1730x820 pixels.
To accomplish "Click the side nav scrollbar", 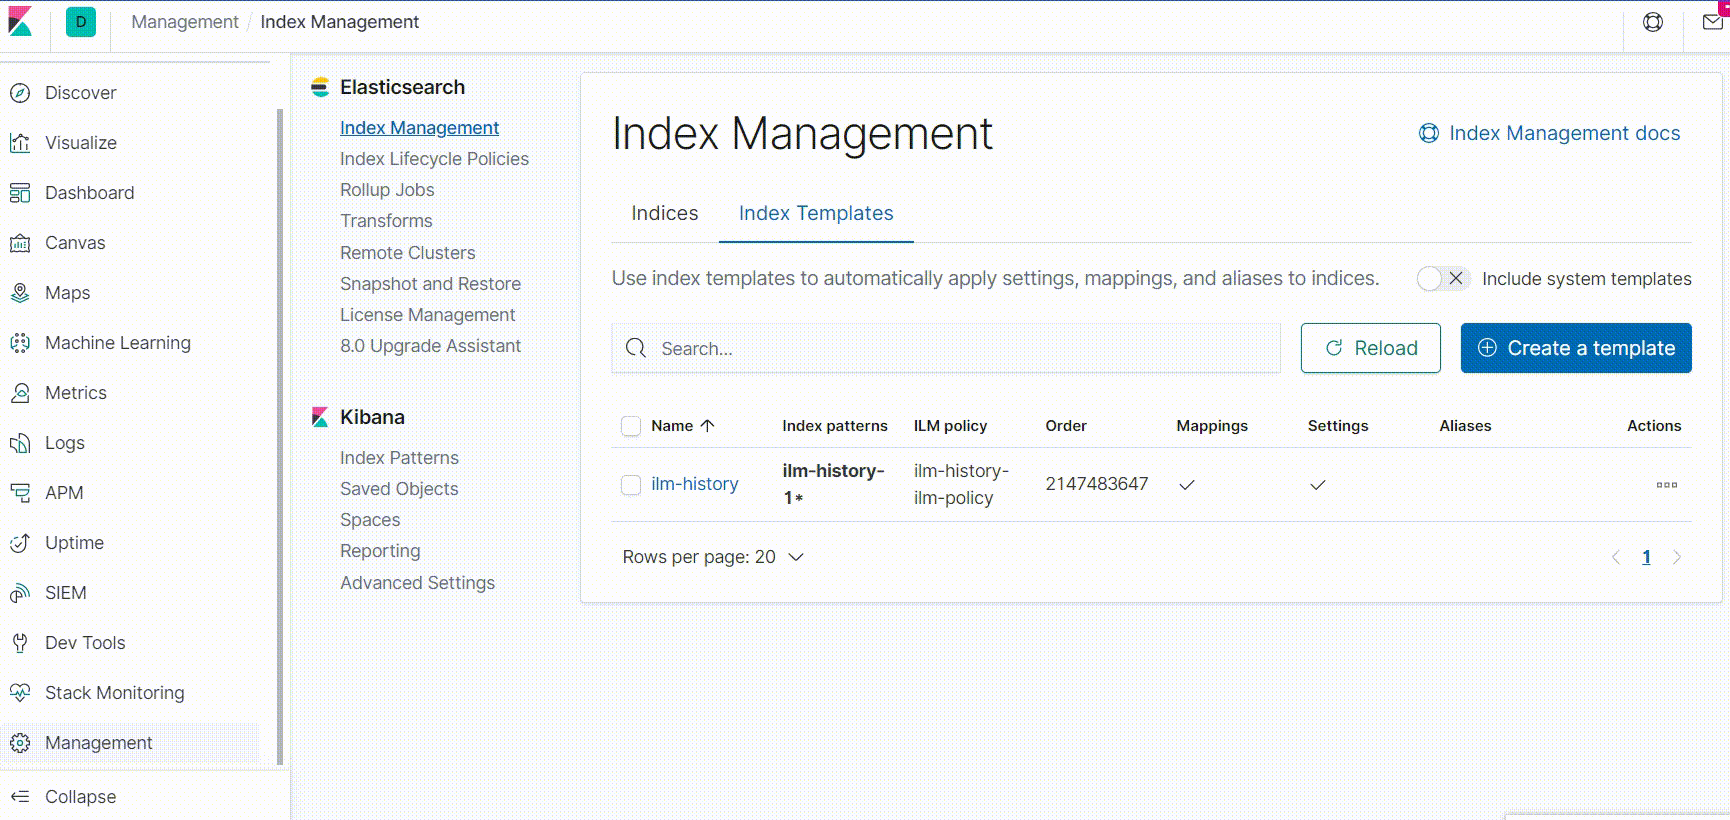I will (x=280, y=436).
